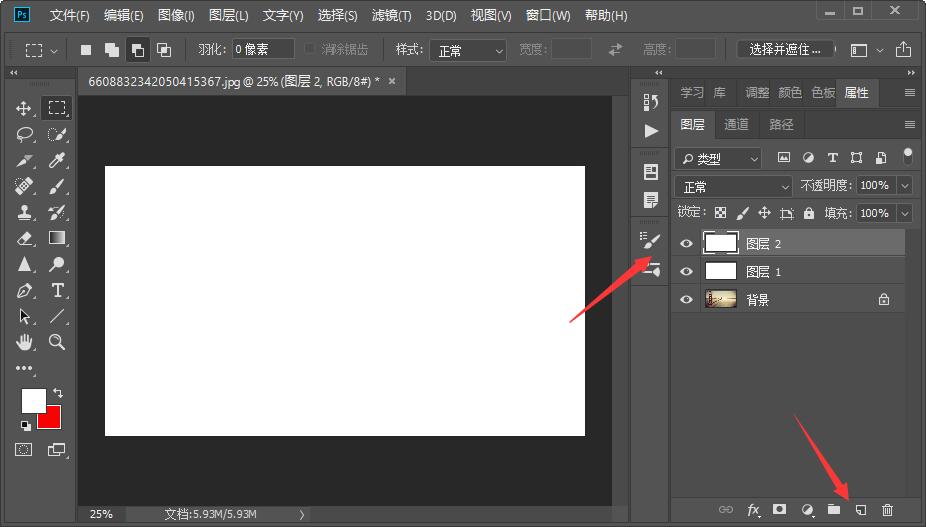926x527 pixels.
Task: Swap foreground and background colors
Action: (58, 392)
